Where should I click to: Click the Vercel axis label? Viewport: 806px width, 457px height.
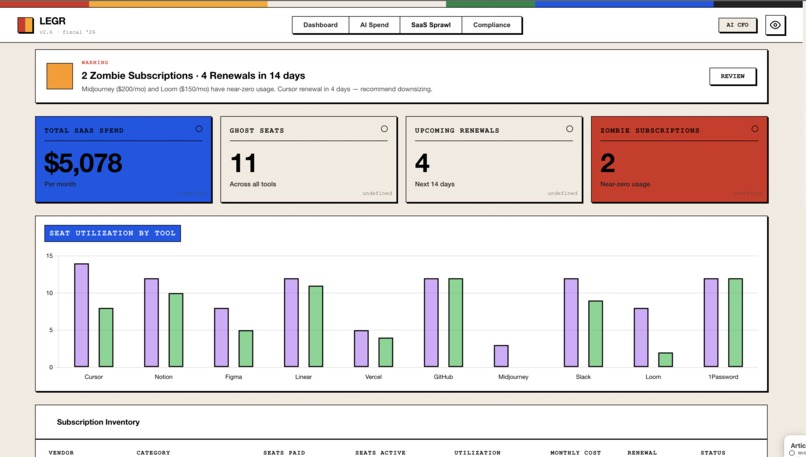tap(373, 377)
